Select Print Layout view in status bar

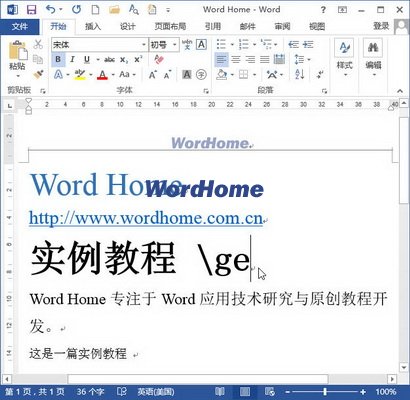click(x=245, y=392)
